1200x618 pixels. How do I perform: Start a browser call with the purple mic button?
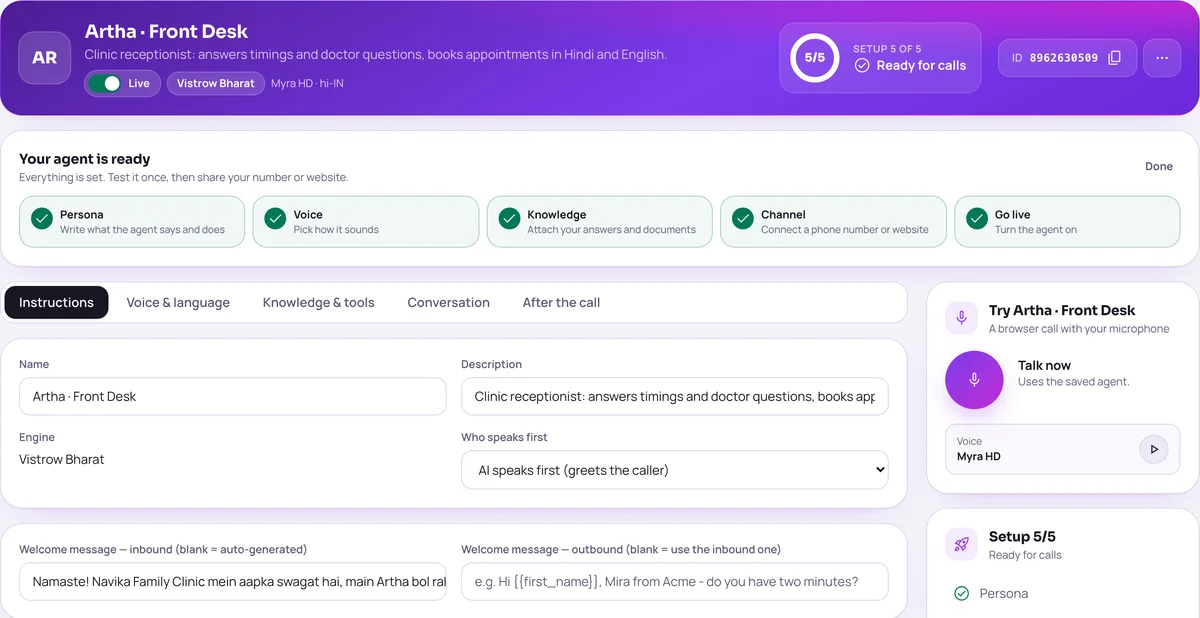pos(974,380)
